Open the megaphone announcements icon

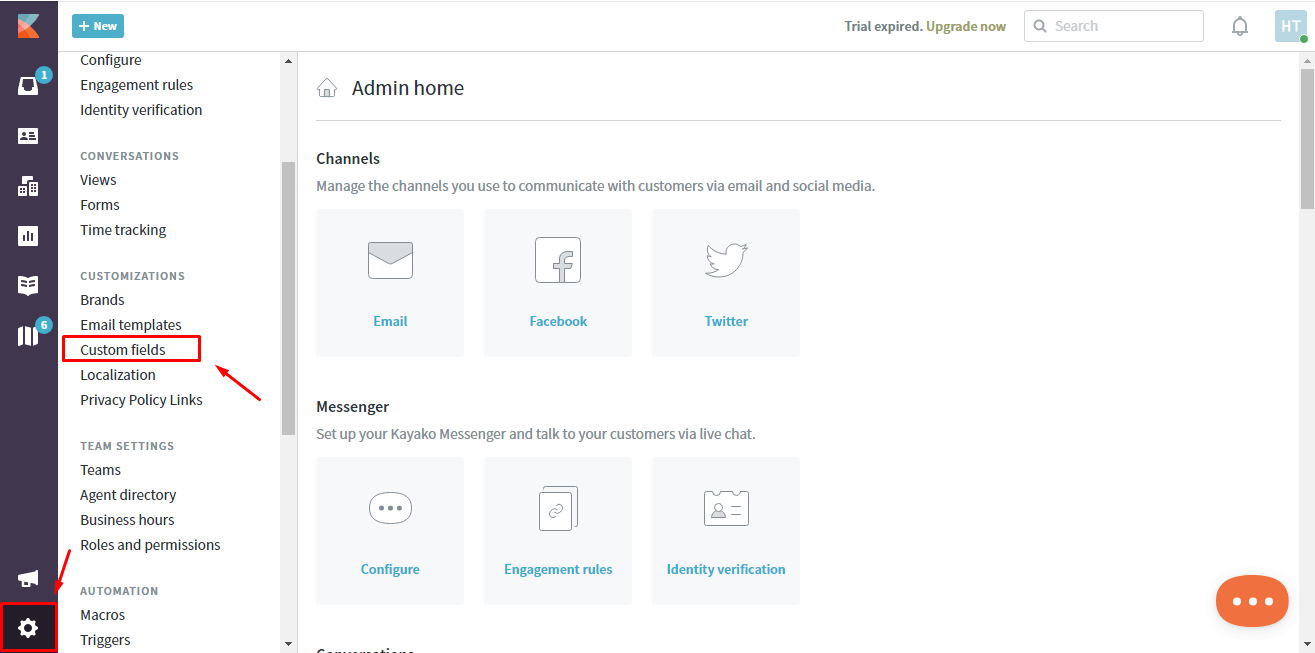(28, 579)
